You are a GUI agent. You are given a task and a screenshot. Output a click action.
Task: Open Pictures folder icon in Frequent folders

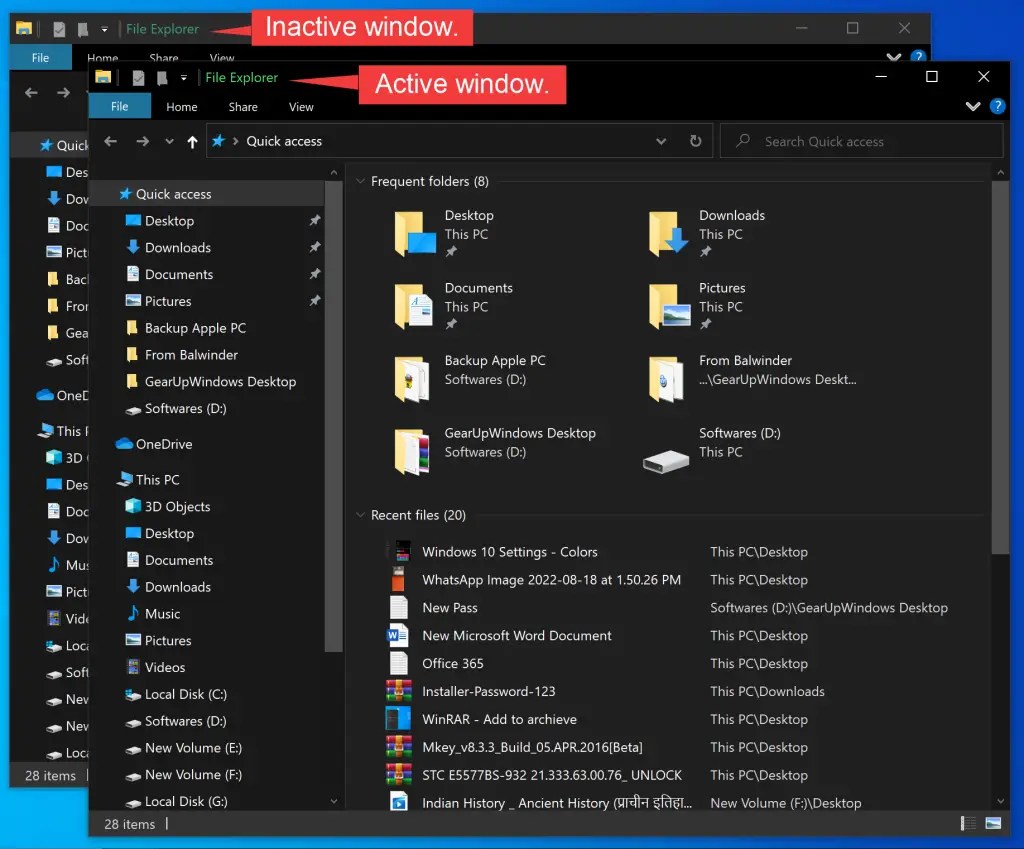[669, 306]
